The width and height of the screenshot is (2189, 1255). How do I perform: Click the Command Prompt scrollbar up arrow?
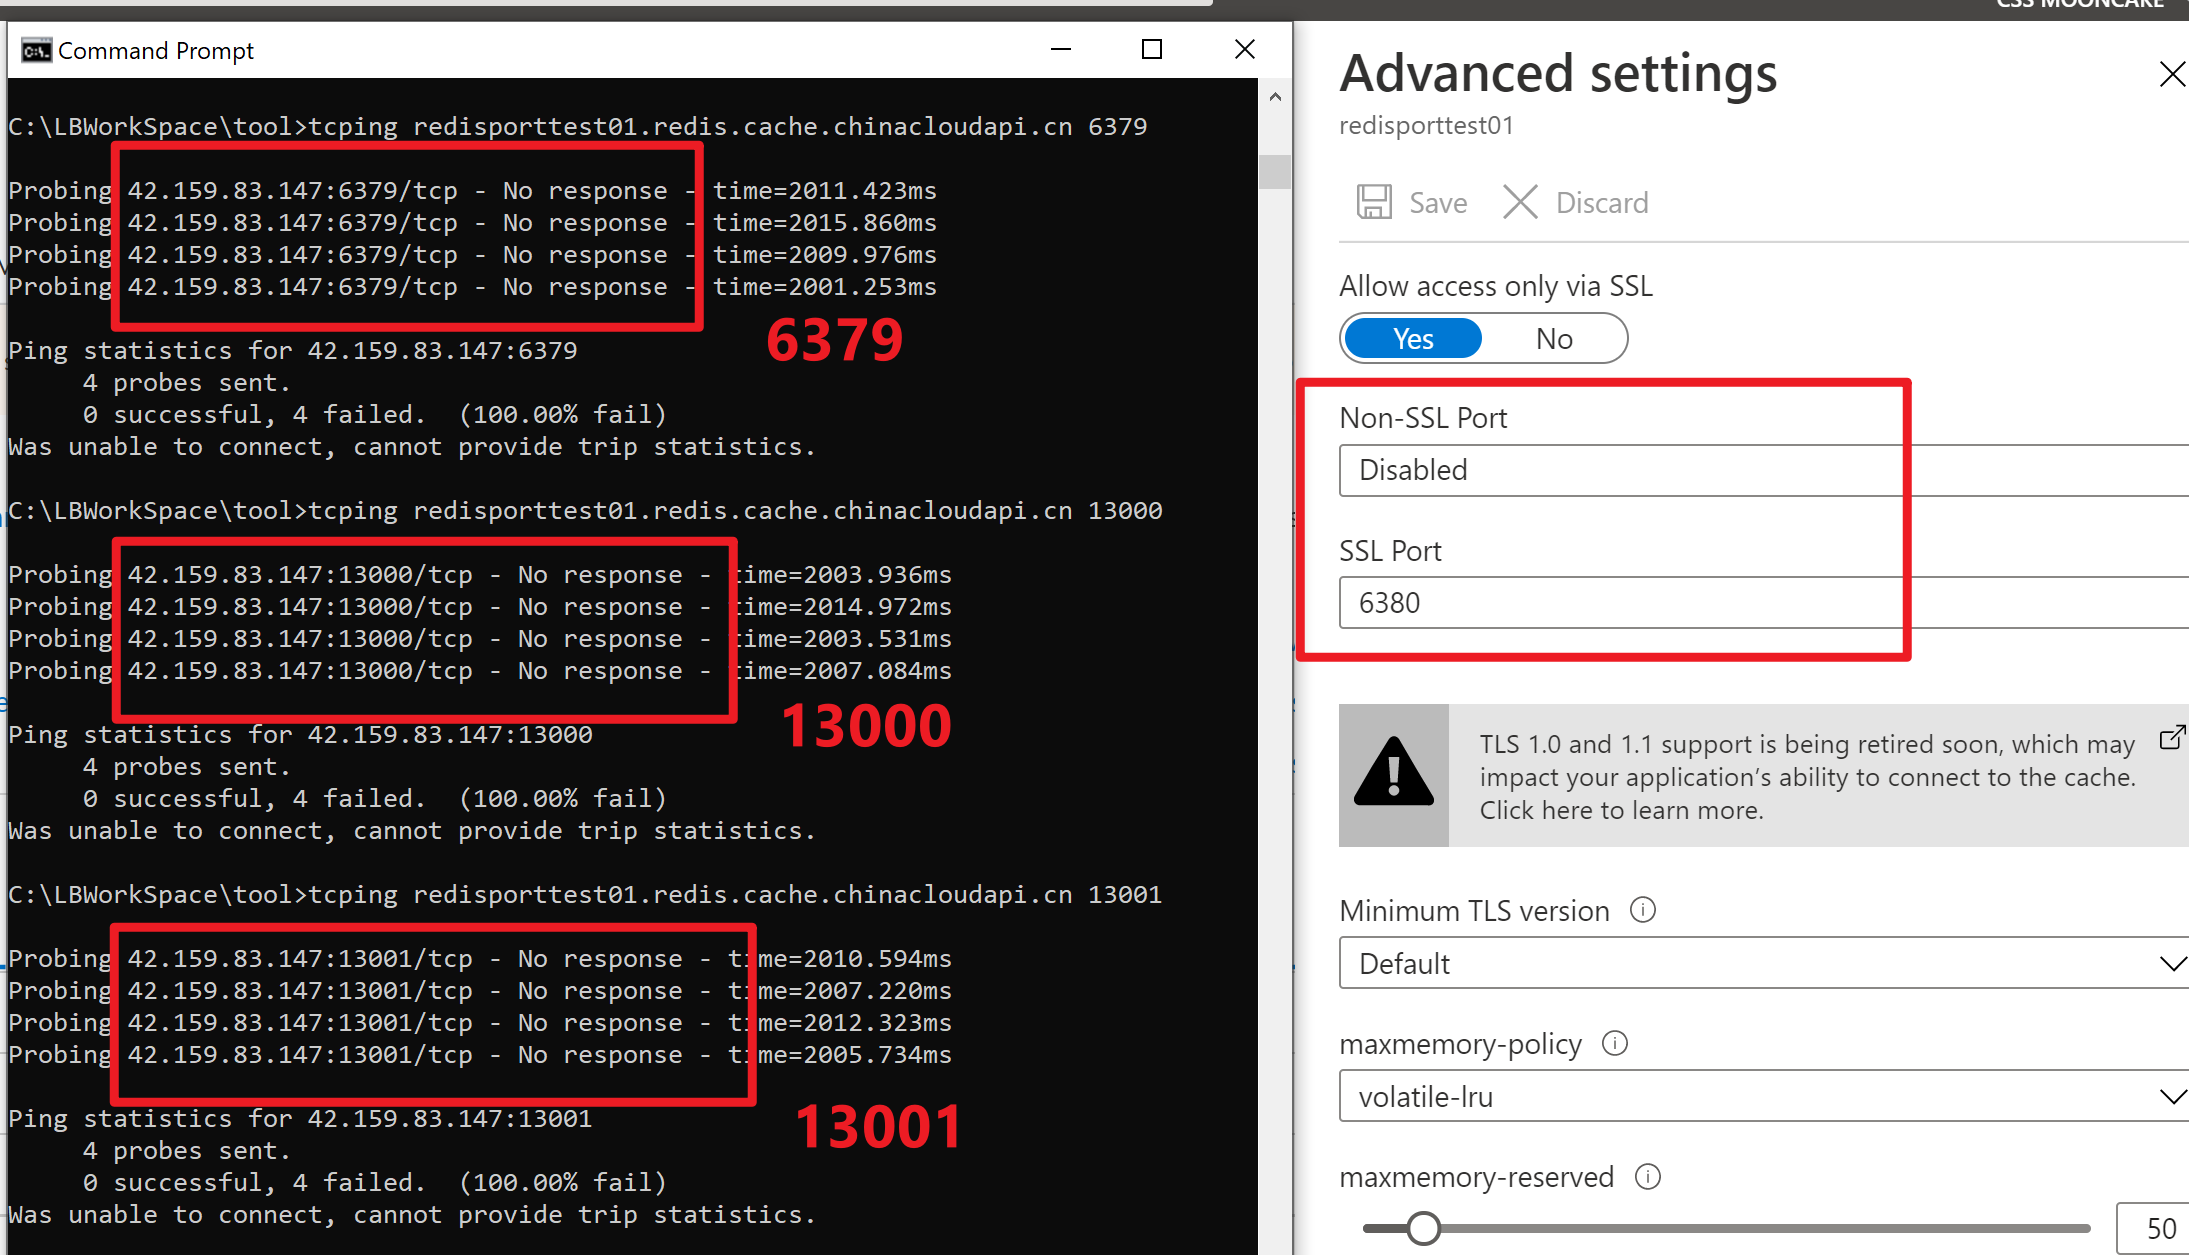click(1275, 97)
